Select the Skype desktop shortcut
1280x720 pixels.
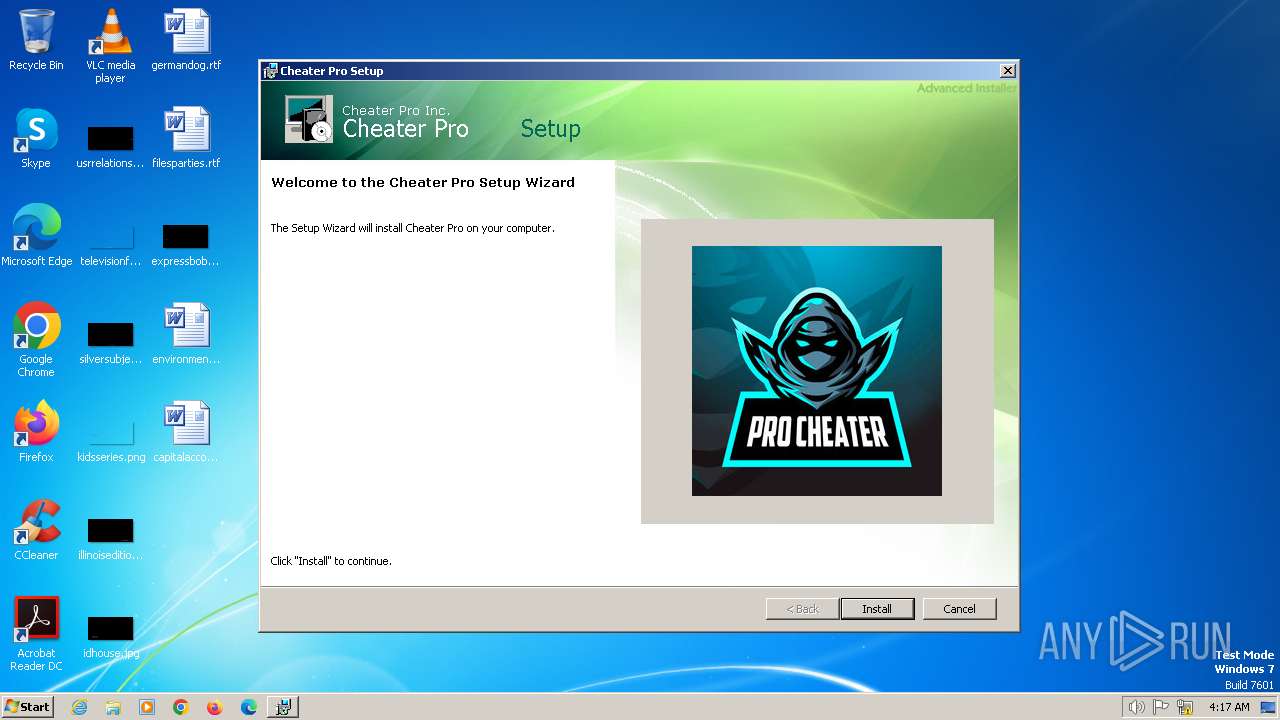point(36,138)
